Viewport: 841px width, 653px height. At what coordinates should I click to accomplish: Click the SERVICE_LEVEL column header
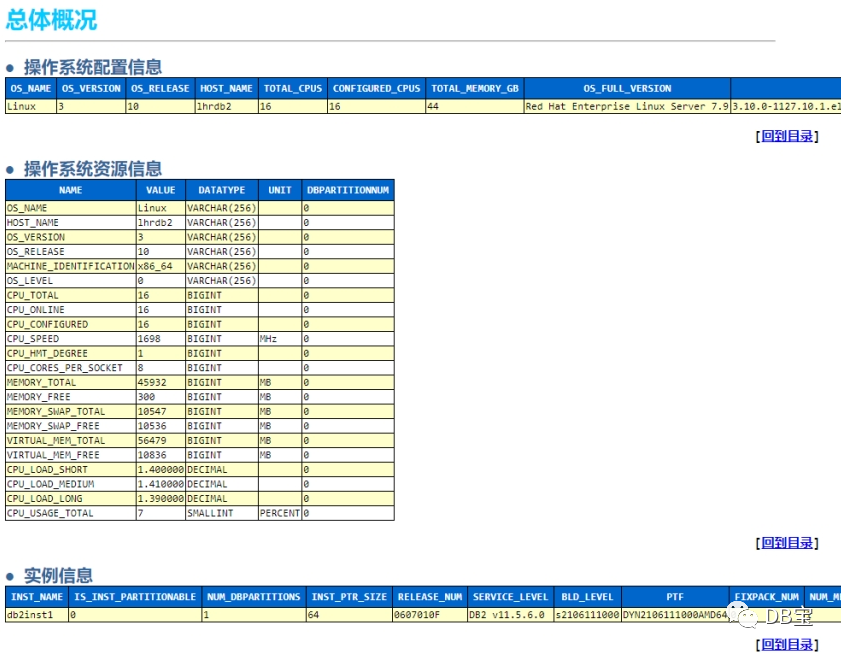pyautogui.click(x=511, y=597)
